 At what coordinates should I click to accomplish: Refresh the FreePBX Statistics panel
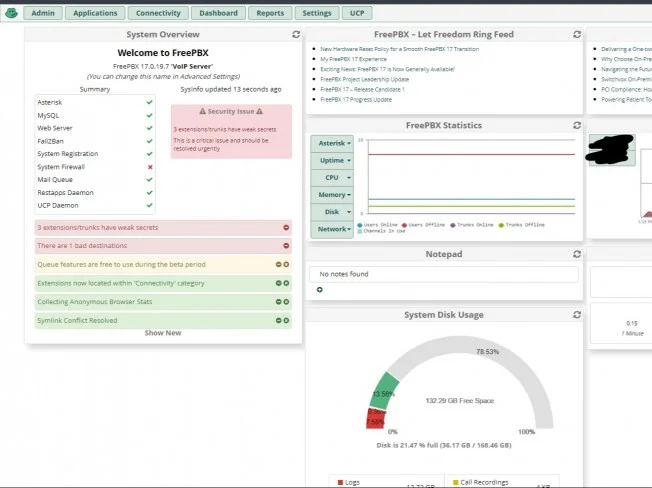[576, 125]
